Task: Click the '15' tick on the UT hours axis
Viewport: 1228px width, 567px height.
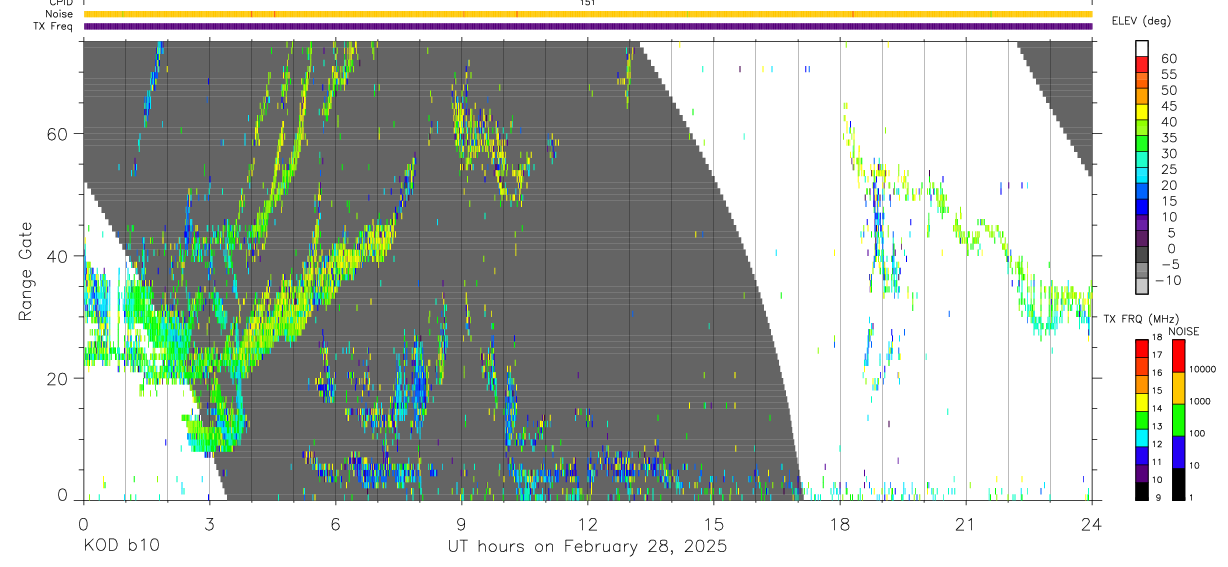Action: [x=713, y=524]
